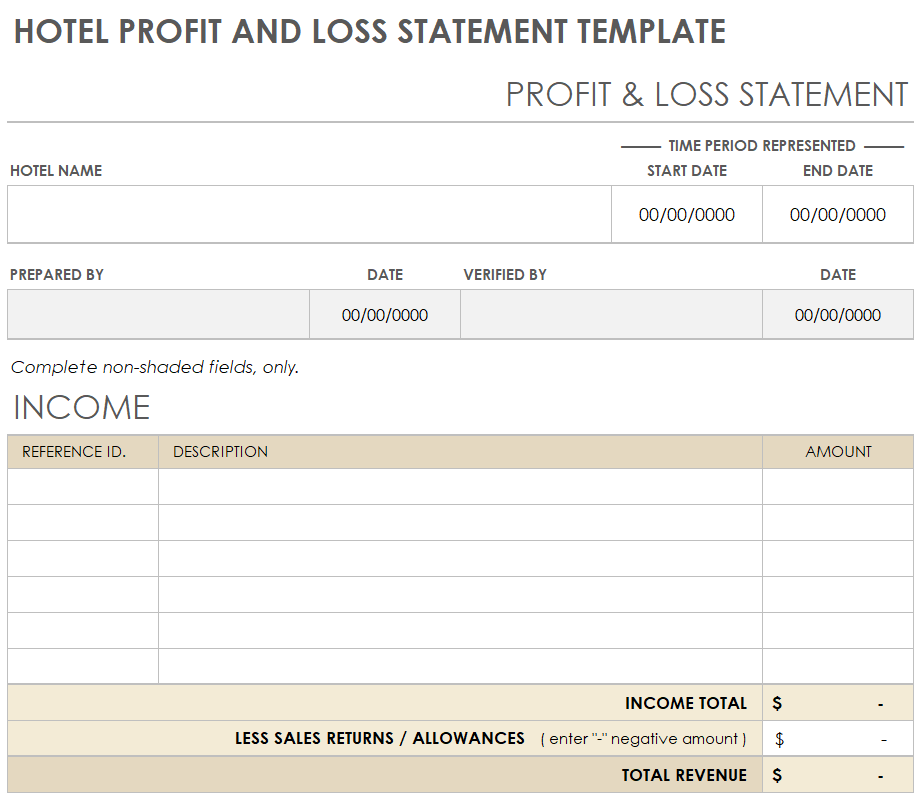Select first income row Description cell
Screen dimensions: 921x802
[x=460, y=487]
